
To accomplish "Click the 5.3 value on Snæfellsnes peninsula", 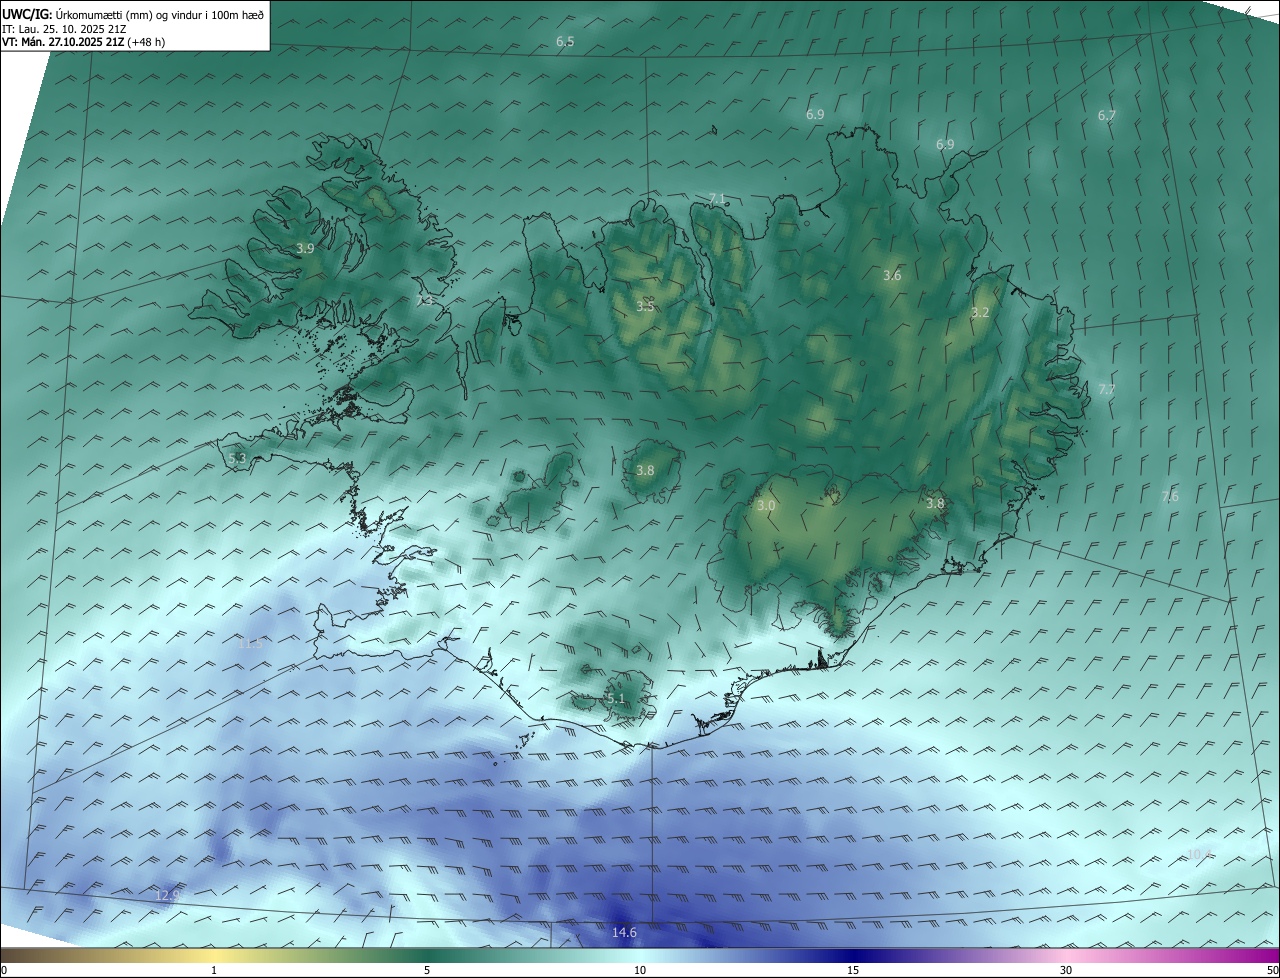I will [237, 459].
